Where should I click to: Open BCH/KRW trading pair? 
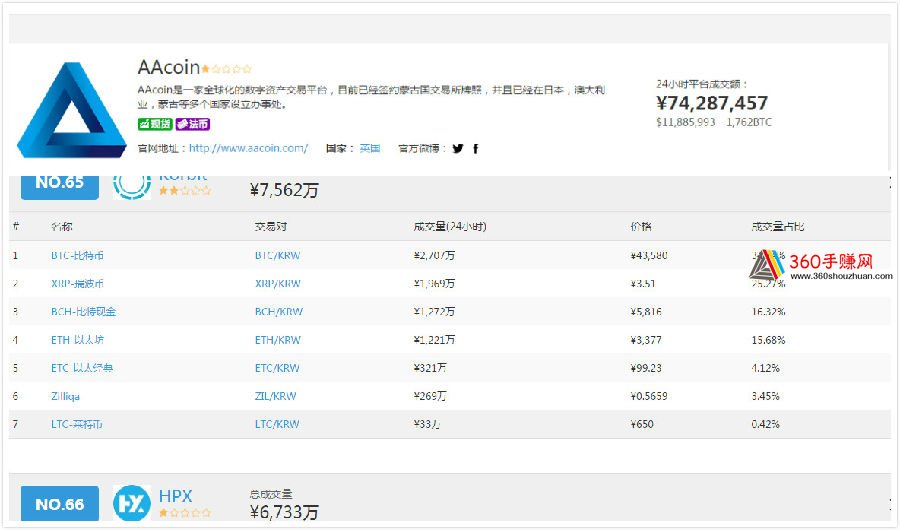[278, 312]
